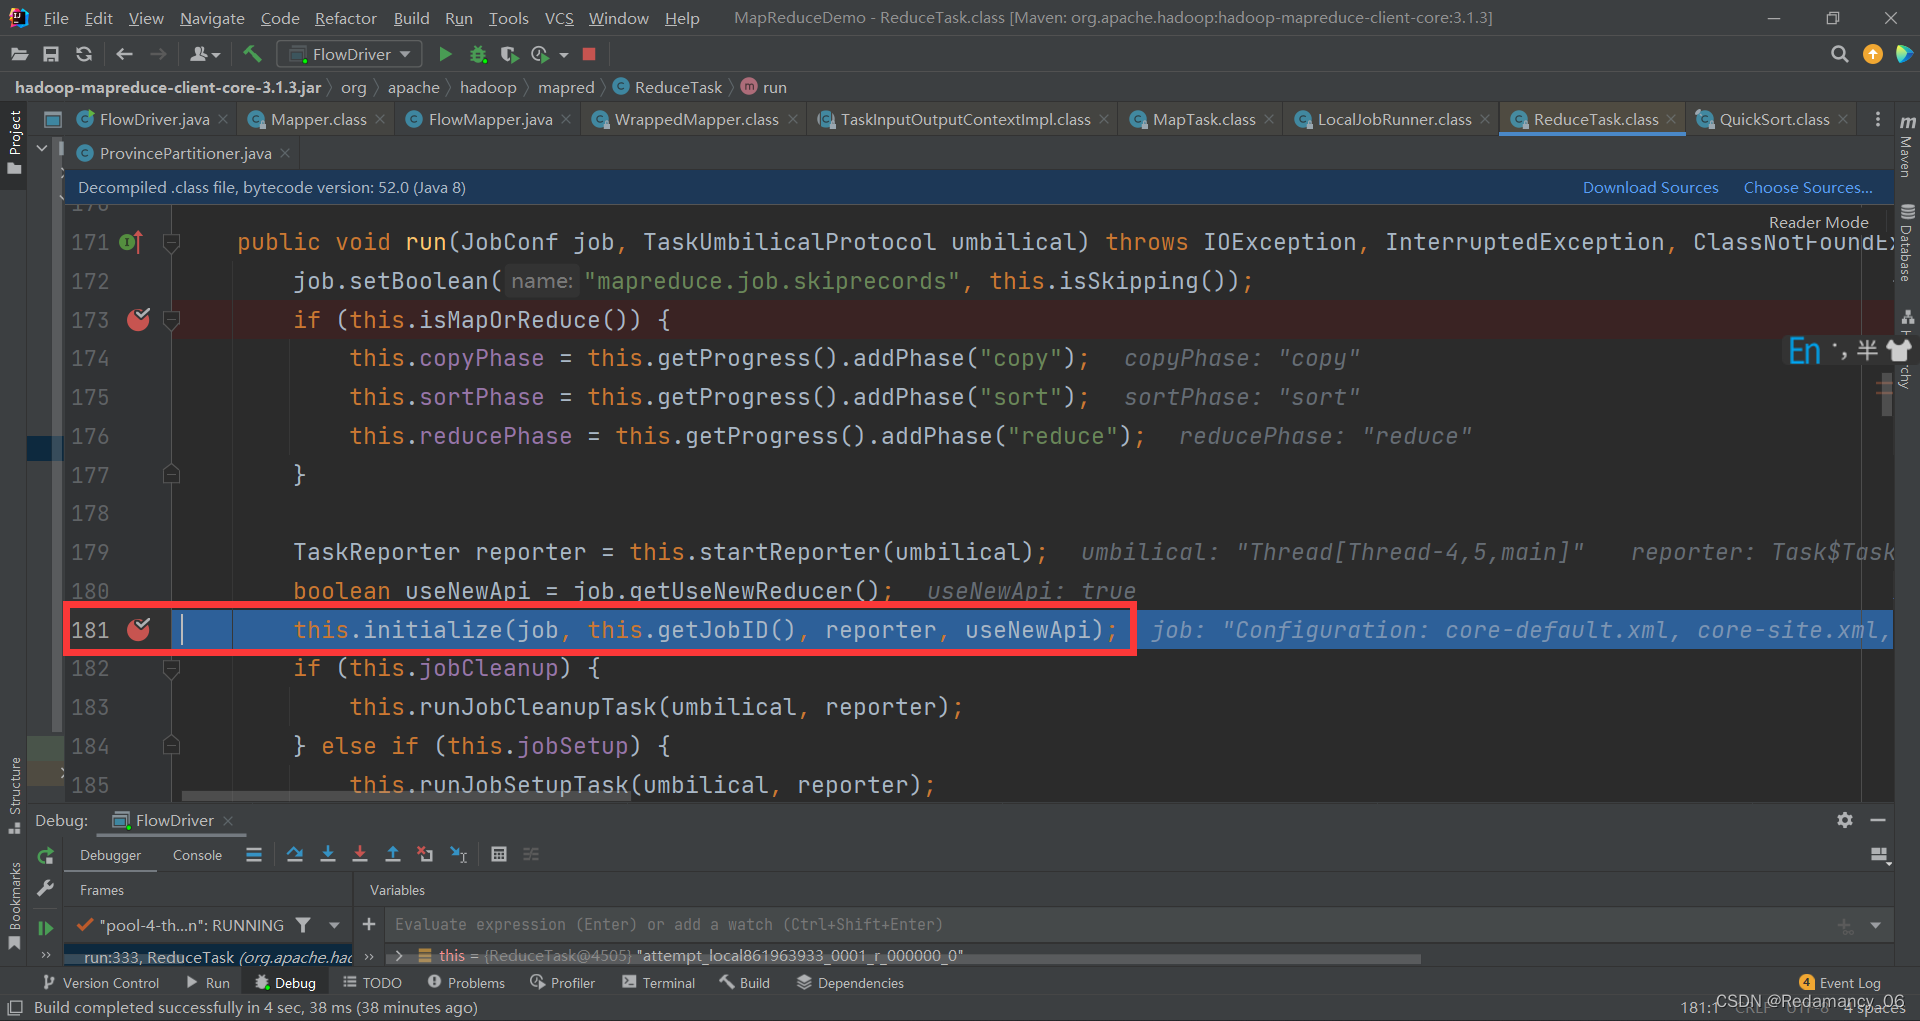Switch to Console debugger tab

(197, 855)
